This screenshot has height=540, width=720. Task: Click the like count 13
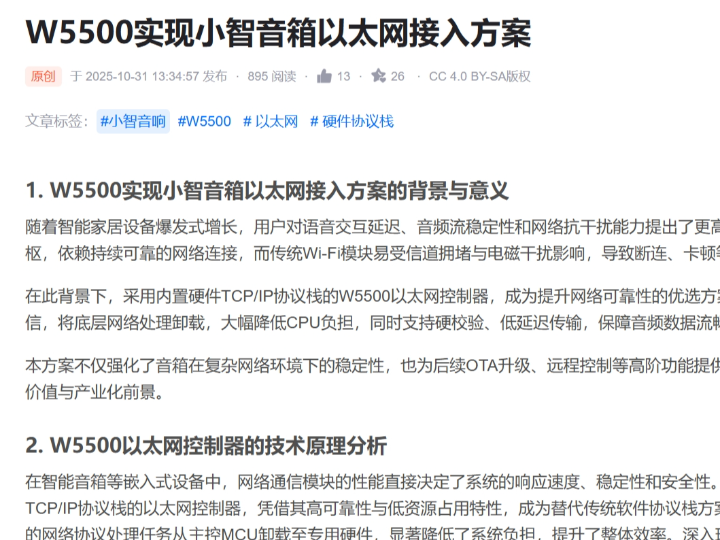(x=344, y=76)
